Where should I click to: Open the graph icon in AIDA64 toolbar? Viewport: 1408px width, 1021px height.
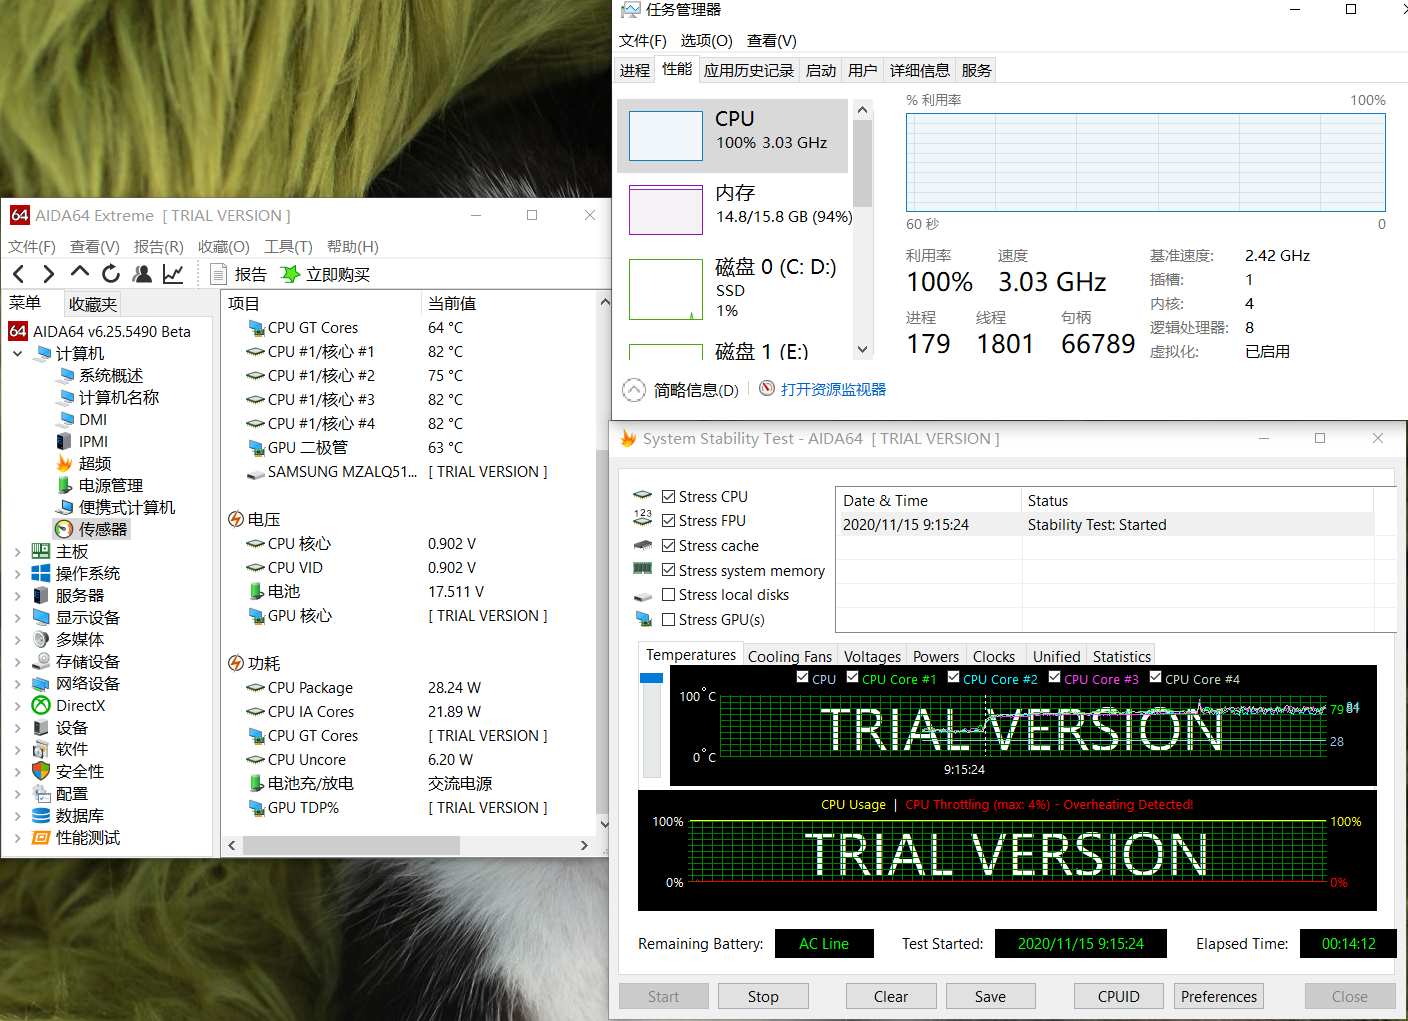coord(173,273)
